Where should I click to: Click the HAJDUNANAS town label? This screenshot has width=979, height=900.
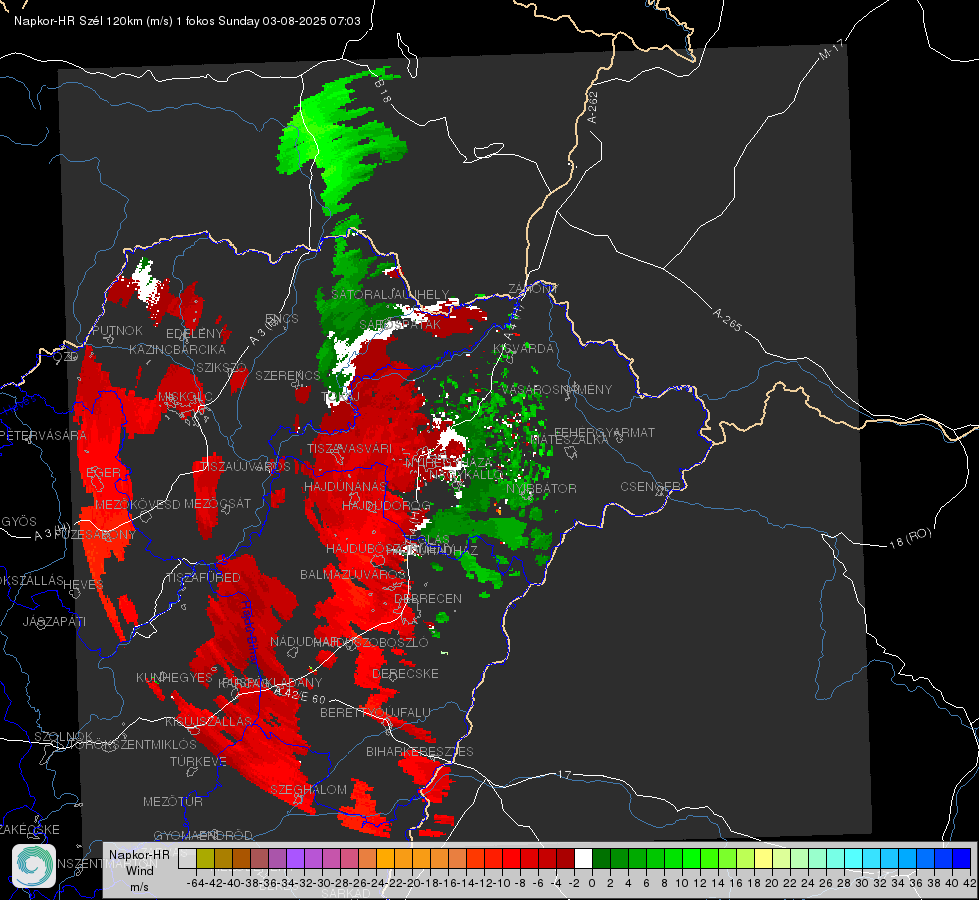click(345, 487)
